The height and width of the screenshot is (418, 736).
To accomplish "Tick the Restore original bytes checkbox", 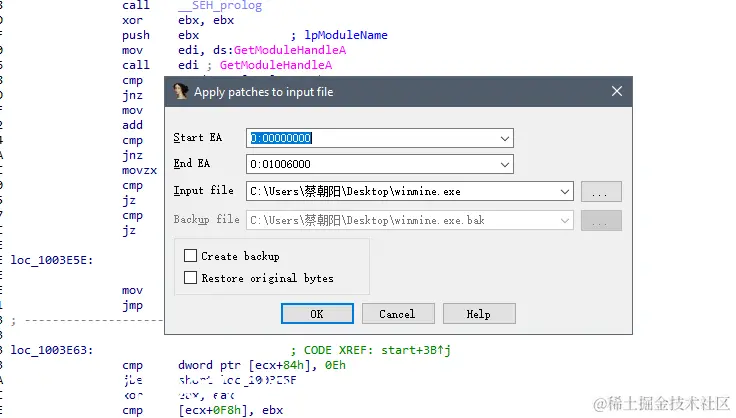I will pos(190,278).
